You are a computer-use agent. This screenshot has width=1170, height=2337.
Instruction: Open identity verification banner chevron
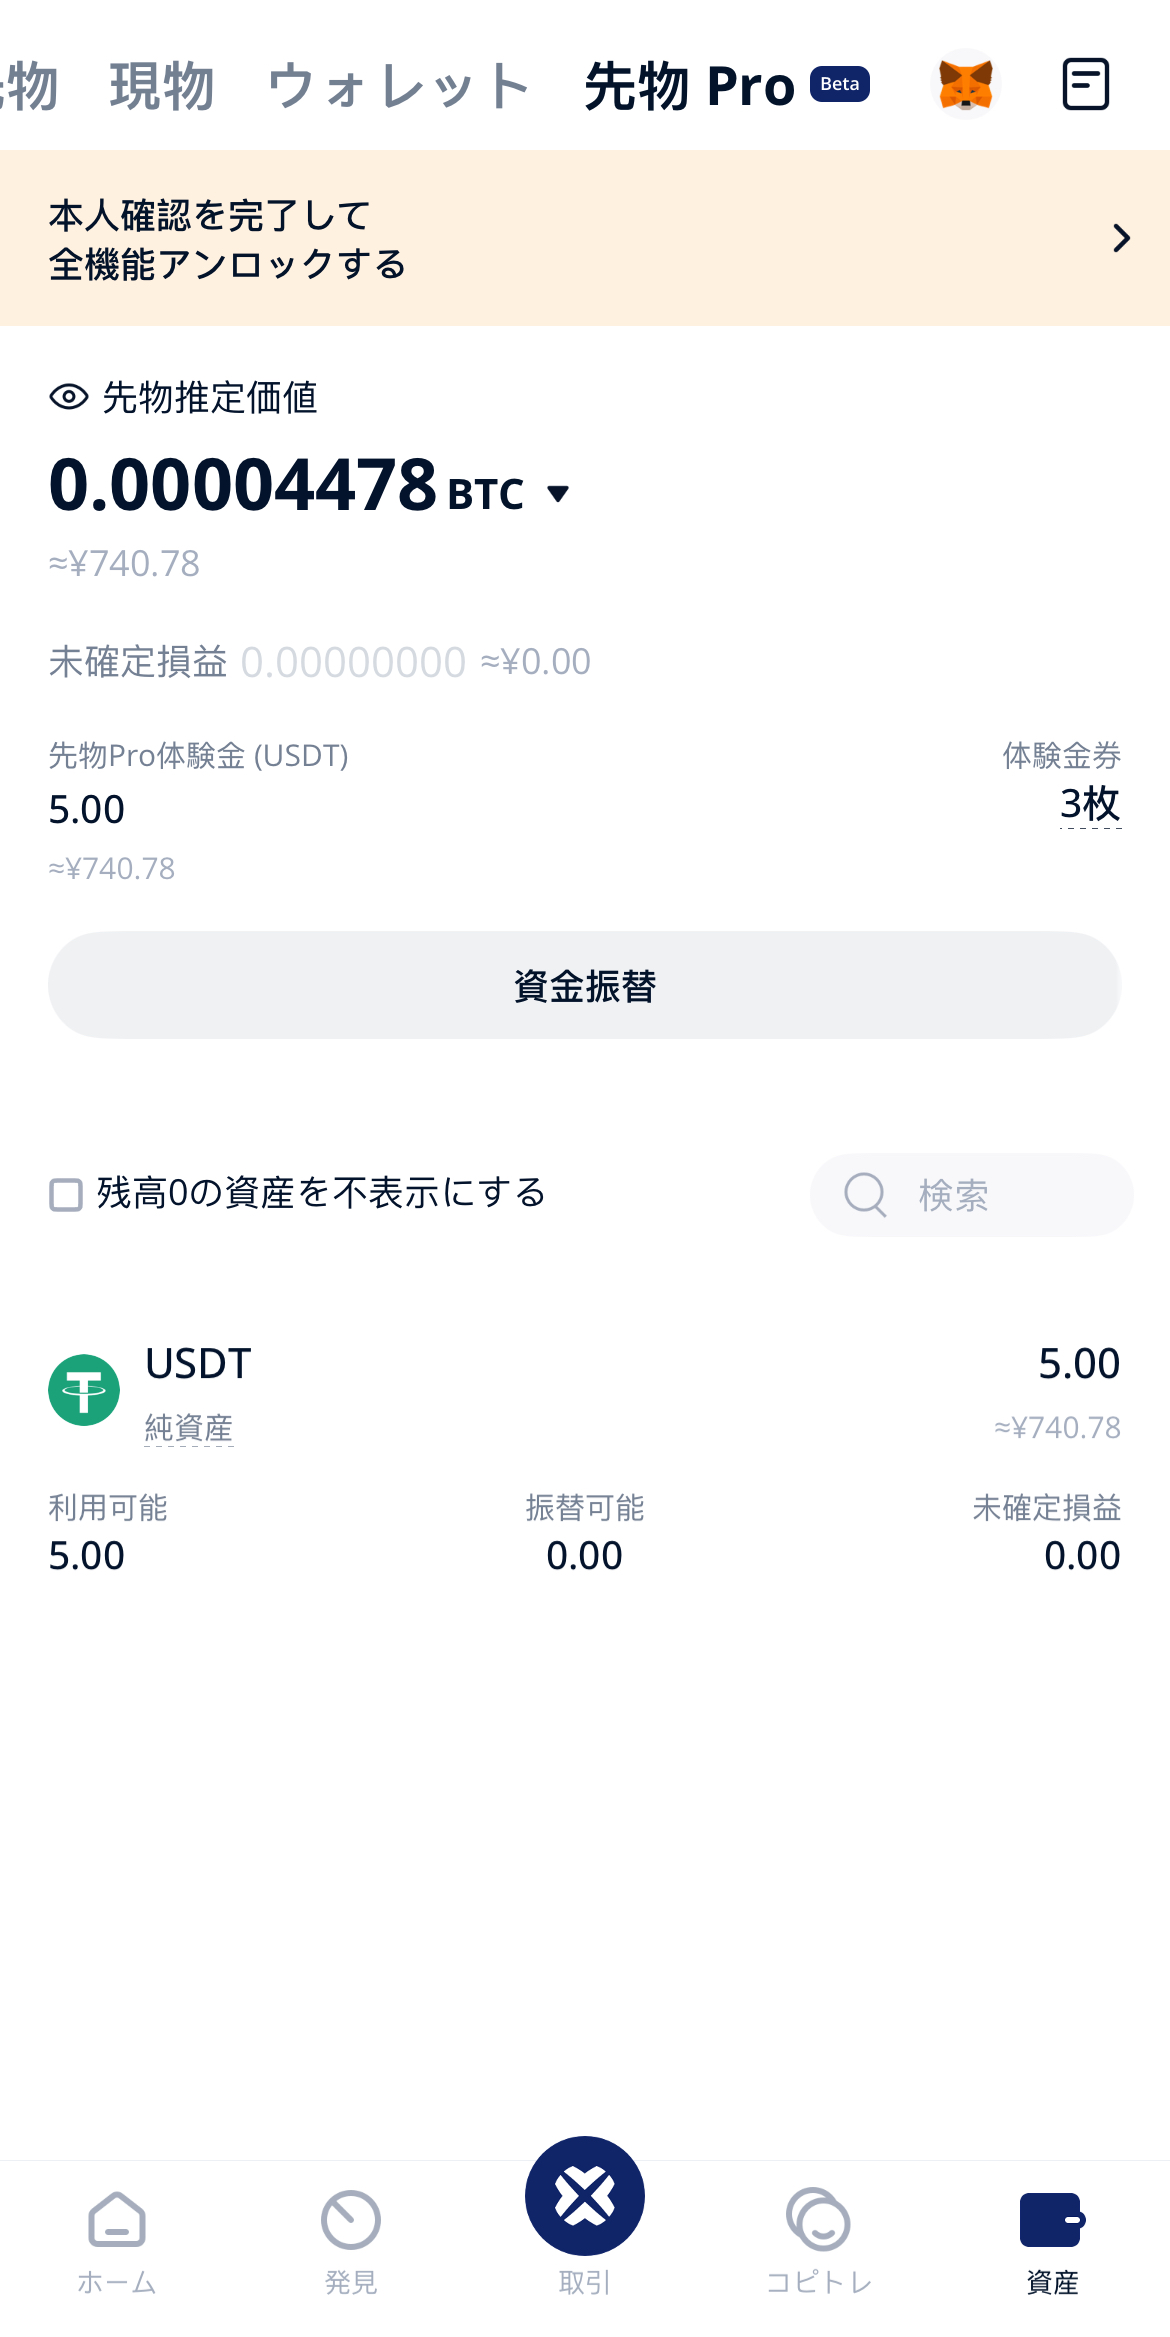1121,238
